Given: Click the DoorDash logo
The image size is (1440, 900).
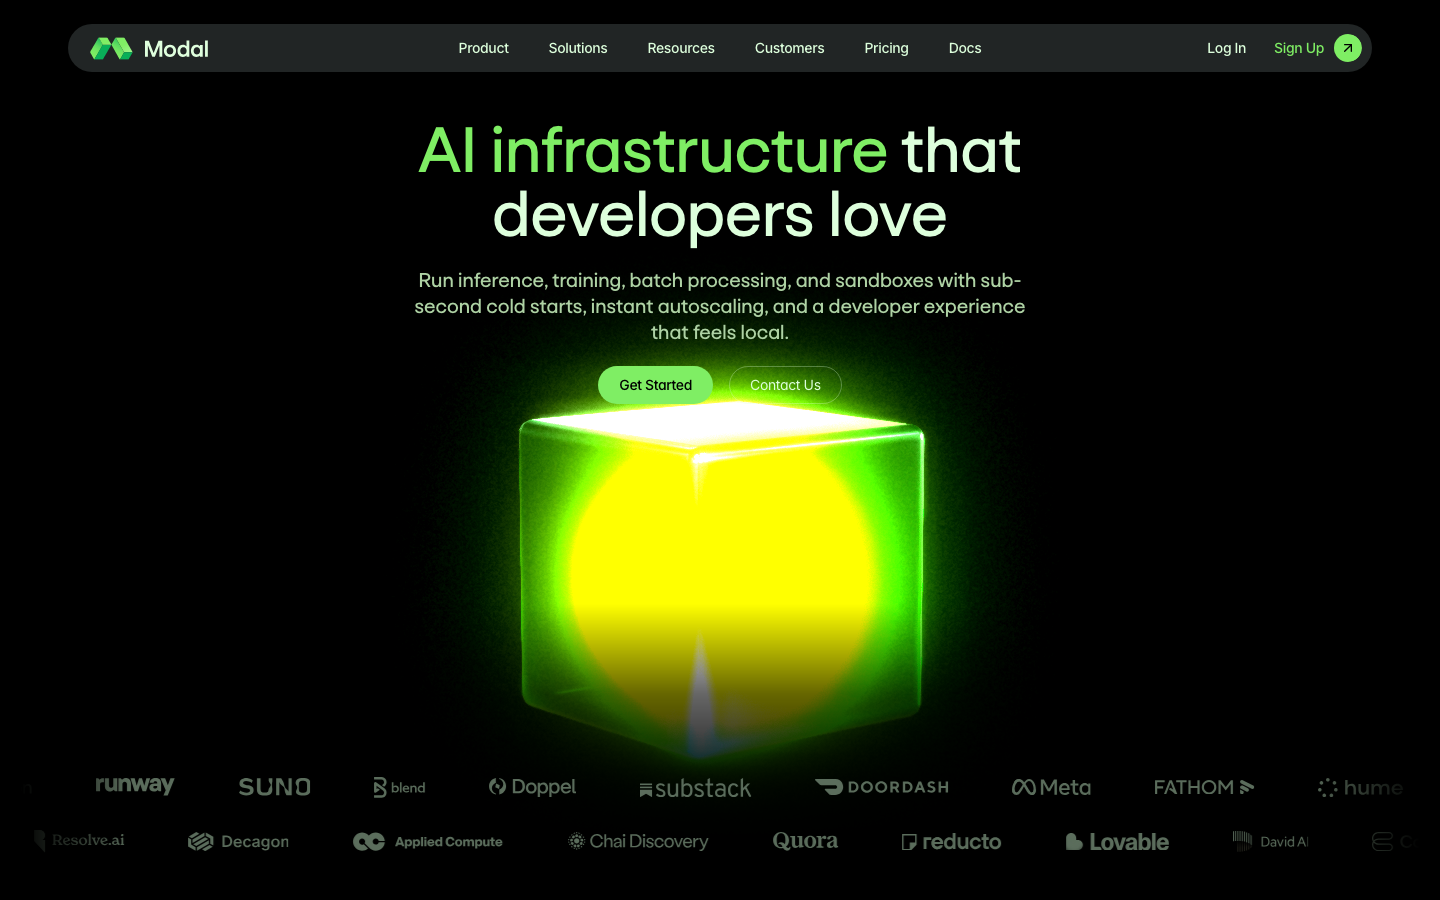Looking at the screenshot, I should coord(881,787).
